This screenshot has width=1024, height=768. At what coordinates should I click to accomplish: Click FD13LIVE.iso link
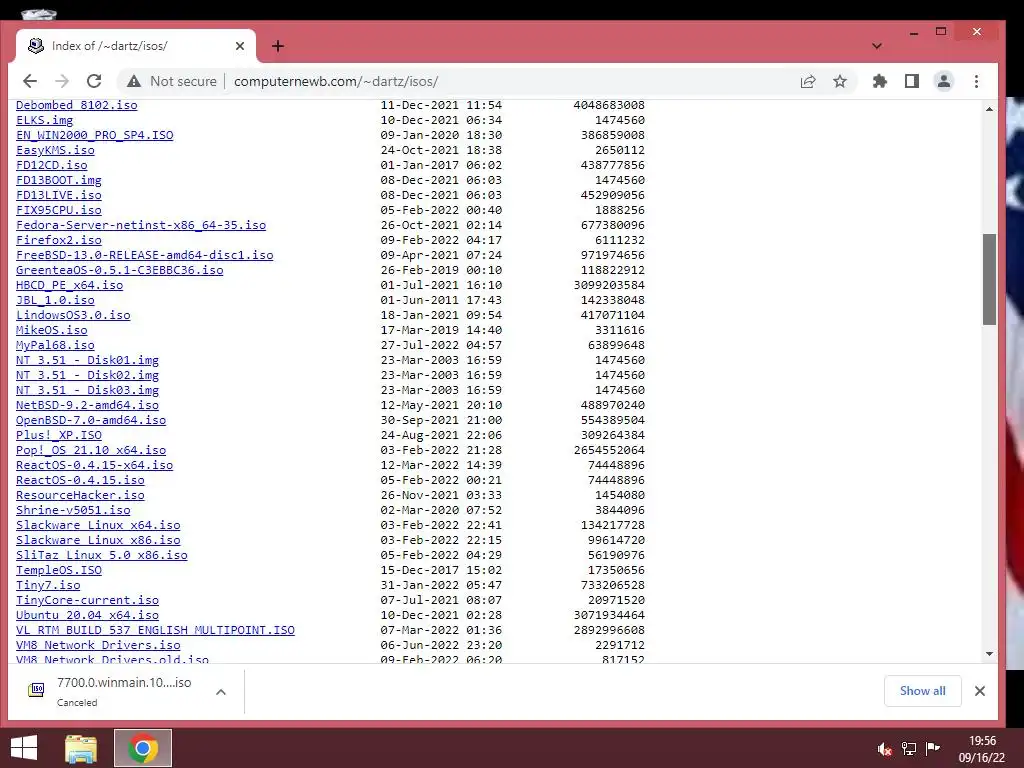[x=59, y=195]
